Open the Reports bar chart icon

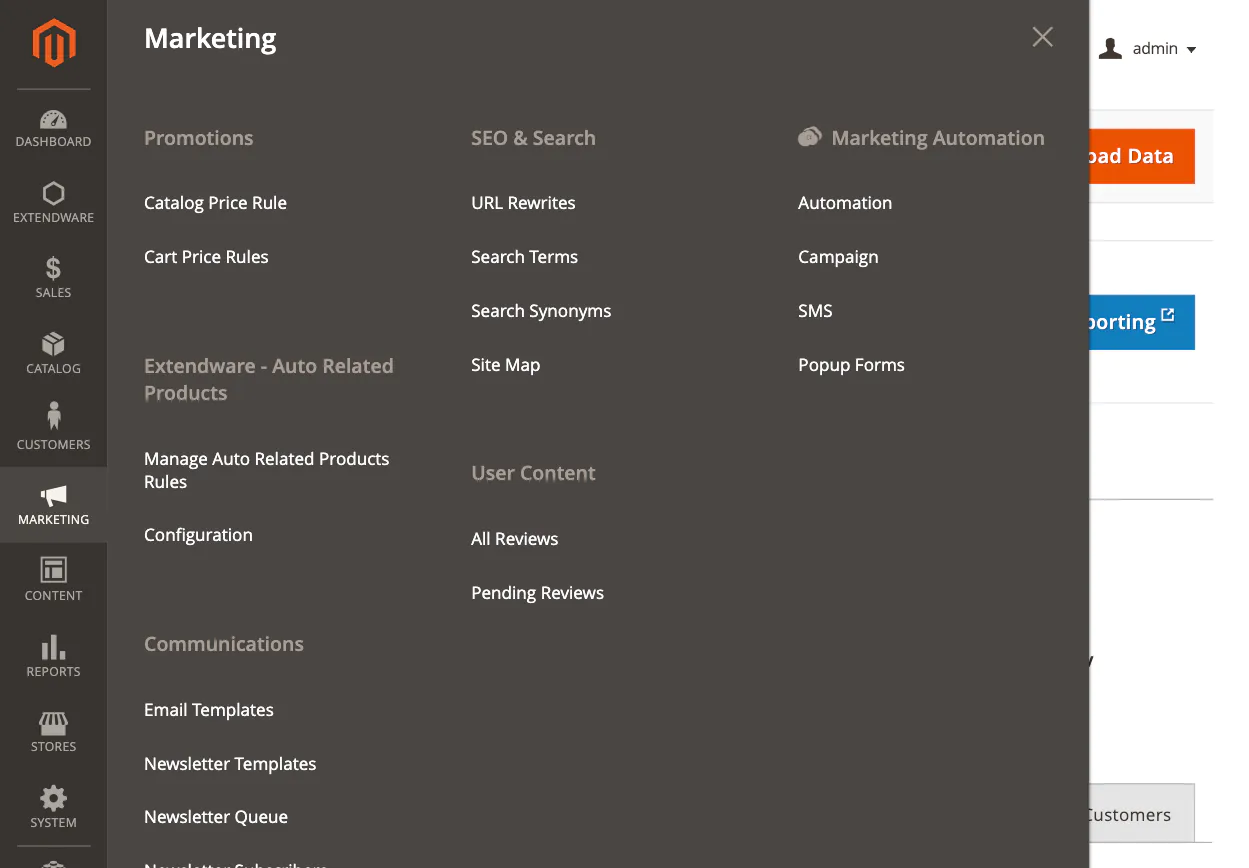53,646
